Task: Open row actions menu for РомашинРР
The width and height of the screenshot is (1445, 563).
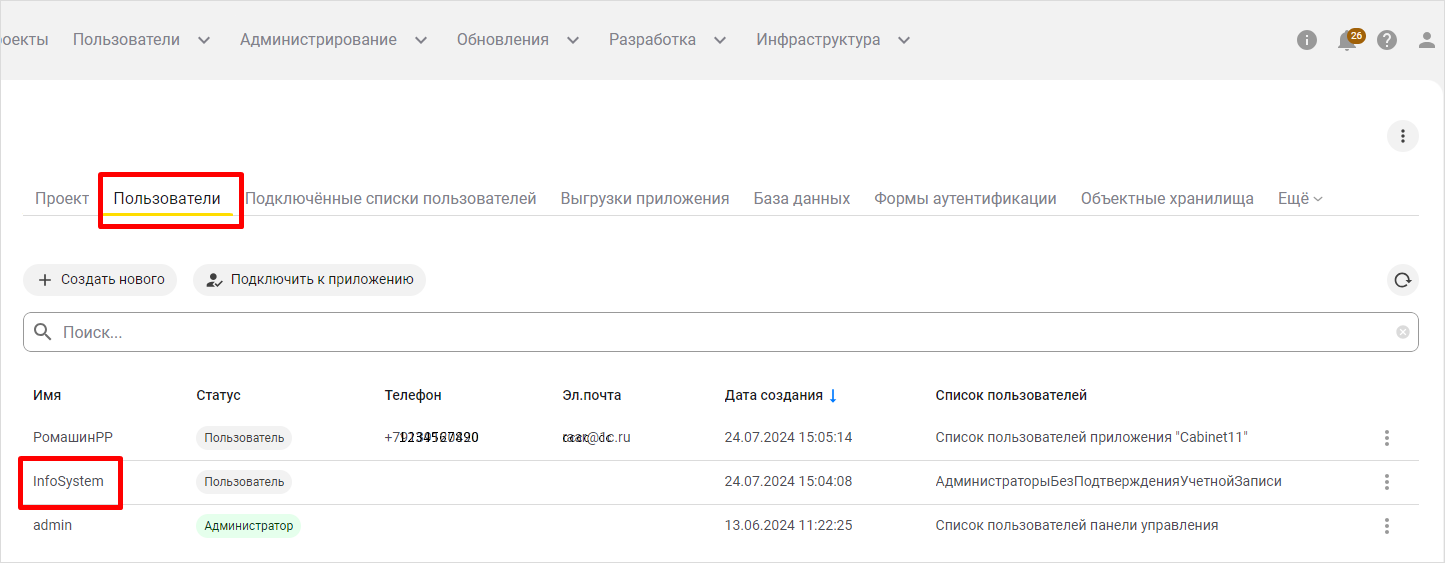Action: [1386, 438]
